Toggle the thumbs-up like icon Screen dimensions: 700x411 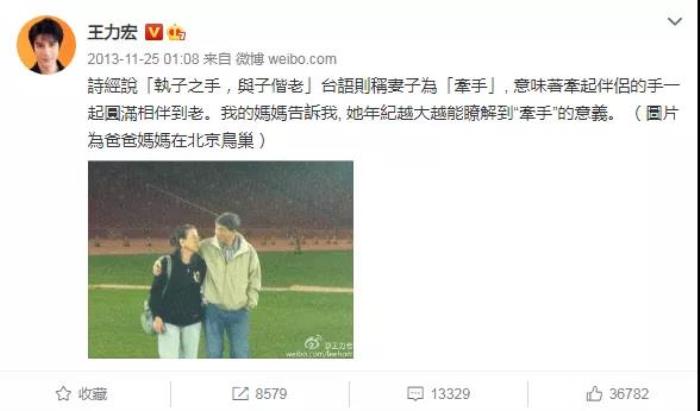(x=594, y=394)
